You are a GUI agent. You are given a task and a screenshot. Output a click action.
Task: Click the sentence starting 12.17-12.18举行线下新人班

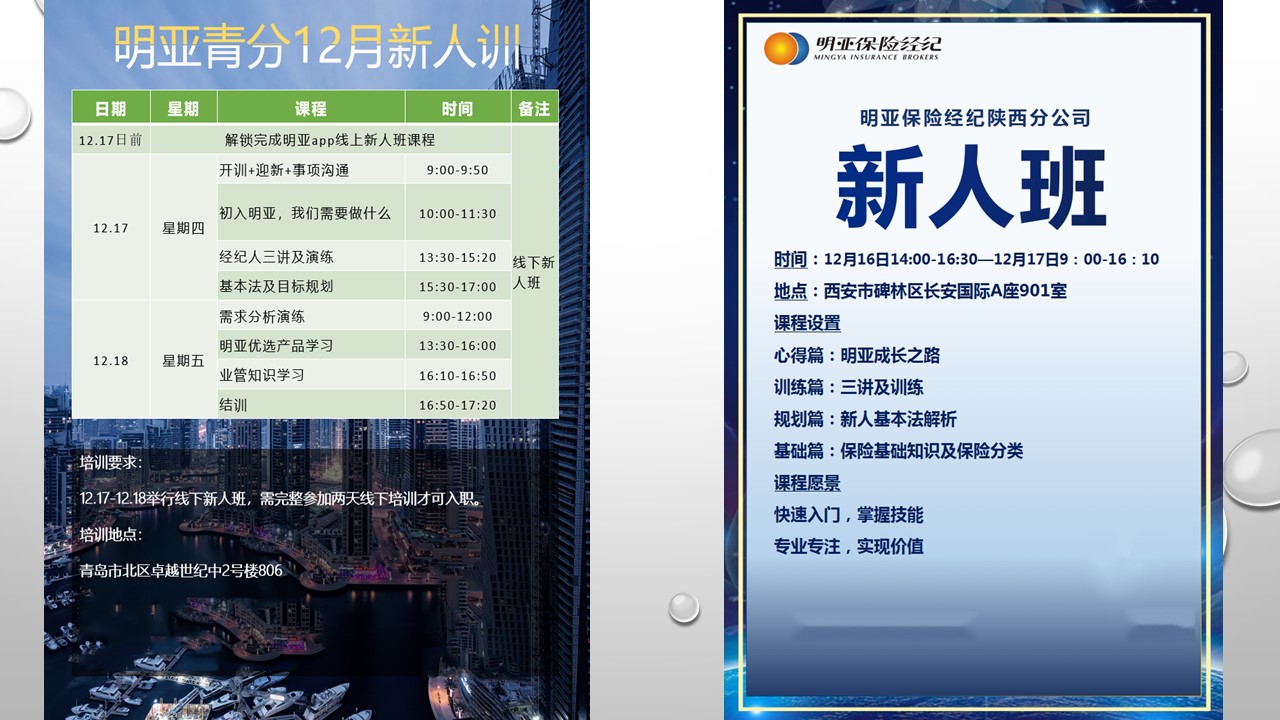281,498
